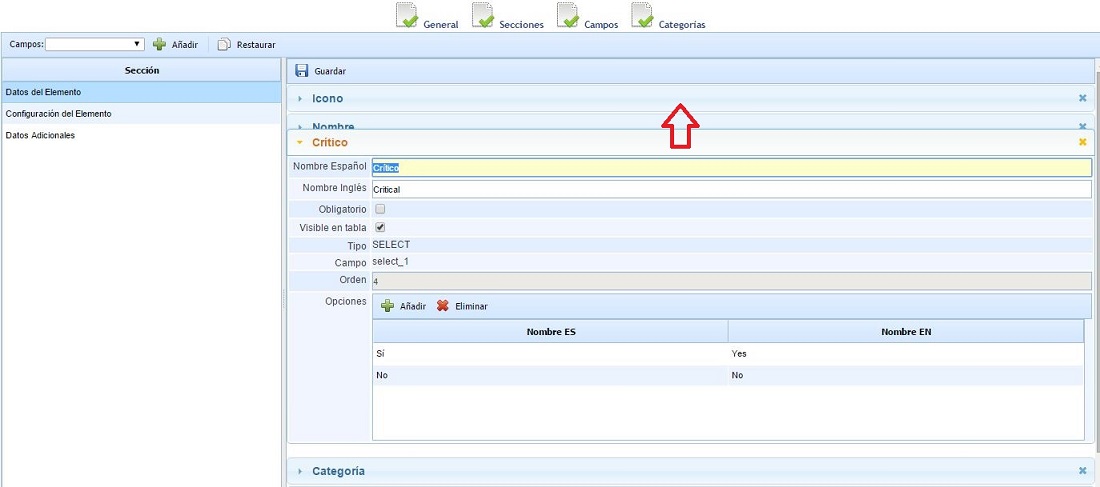The image size is (1100, 487).
Task: Uncheck the Visible en tabla checkbox
Action: coord(380,227)
